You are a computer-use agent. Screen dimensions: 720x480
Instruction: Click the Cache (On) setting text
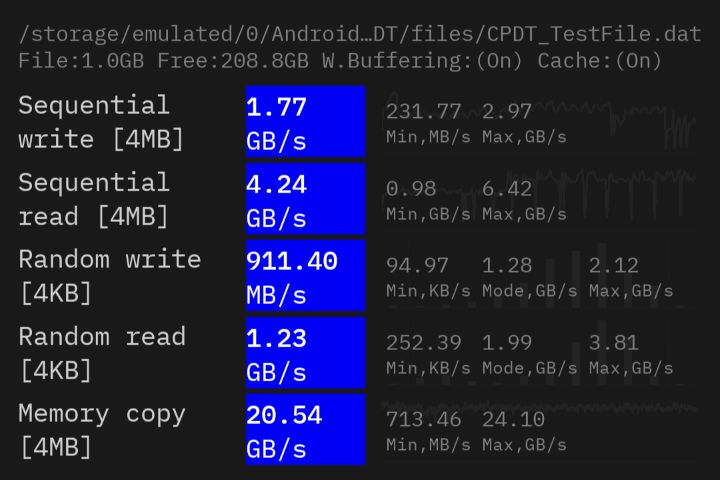point(599,61)
